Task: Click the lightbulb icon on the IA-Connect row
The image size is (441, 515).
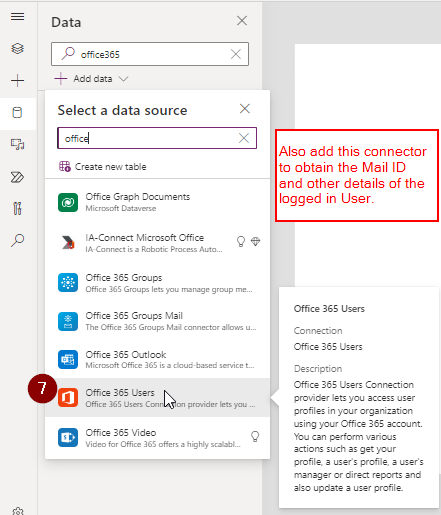Action: point(241,241)
